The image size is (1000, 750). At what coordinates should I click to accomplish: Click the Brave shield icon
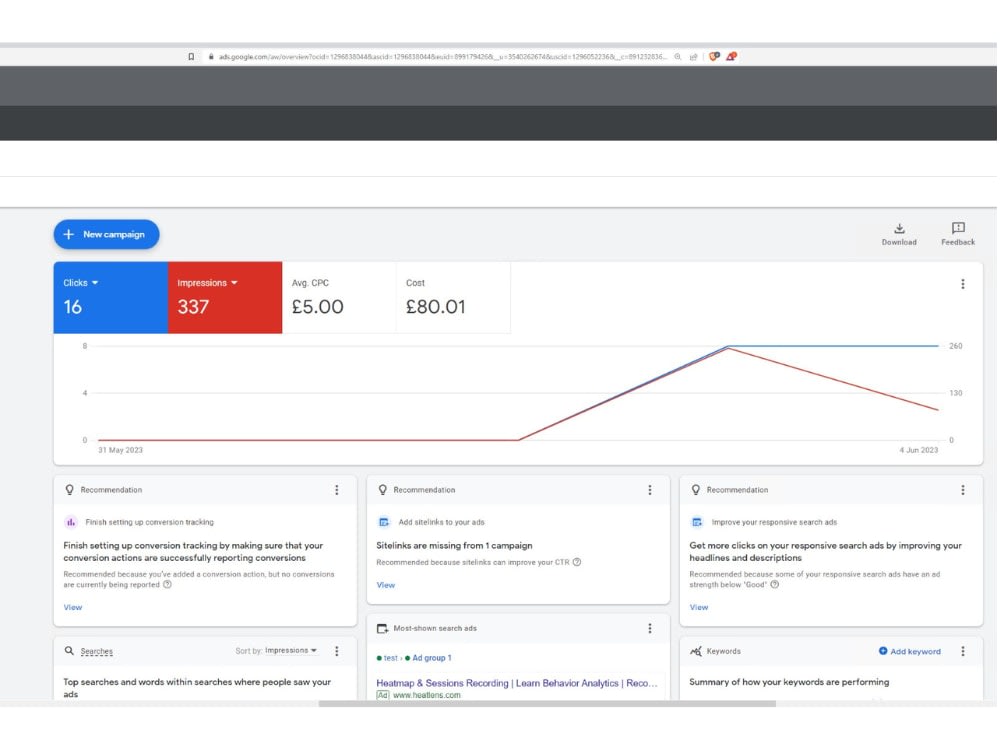pyautogui.click(x=714, y=56)
